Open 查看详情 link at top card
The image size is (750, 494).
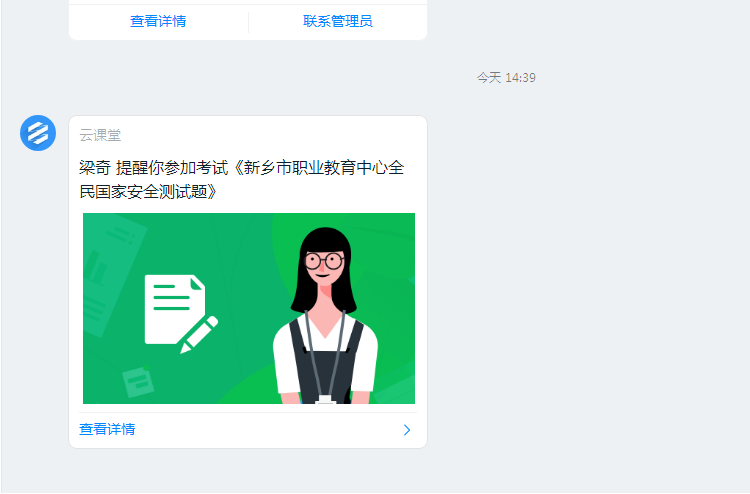(158, 21)
